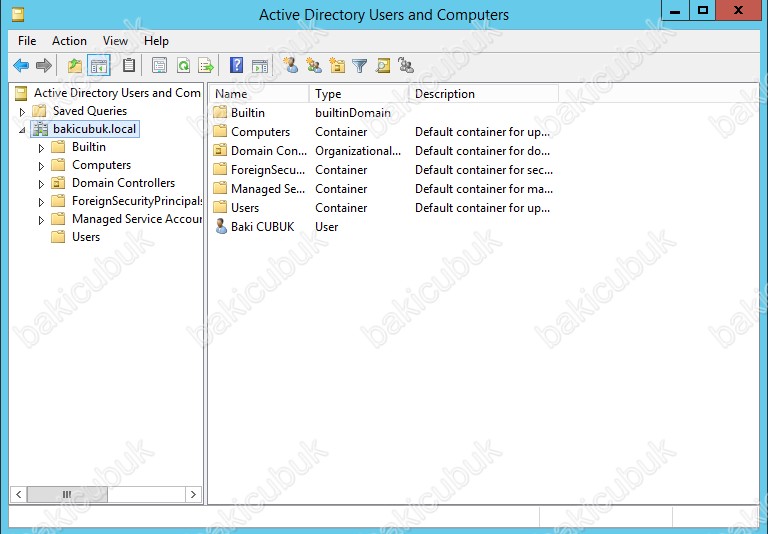Click Computers row's 'Default container for up...' description
Screen dimensions: 768x534
[x=482, y=132]
